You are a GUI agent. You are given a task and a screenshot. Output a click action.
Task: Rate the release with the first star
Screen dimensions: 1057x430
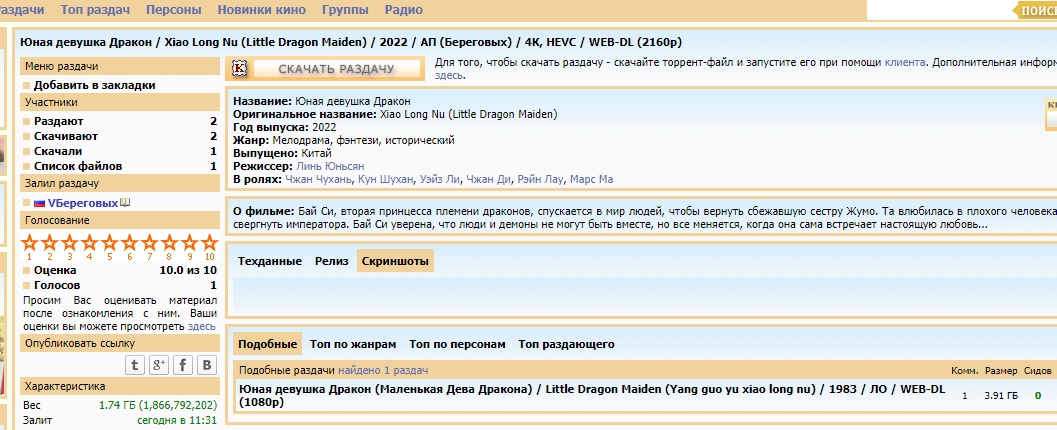(x=29, y=242)
